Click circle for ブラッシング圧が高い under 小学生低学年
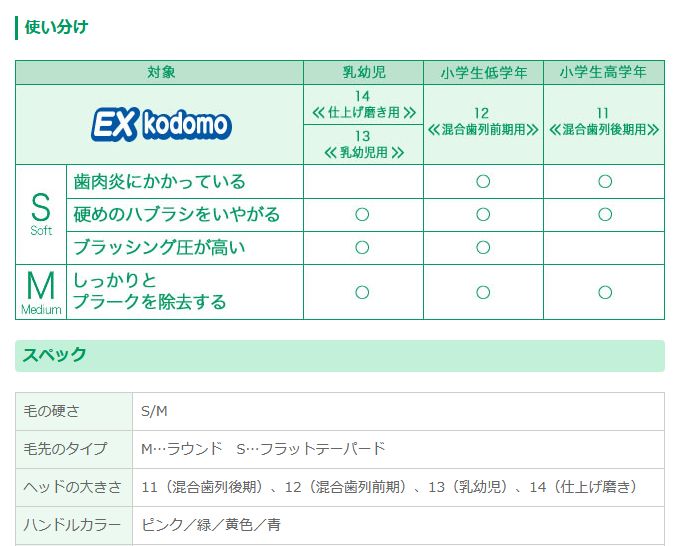Viewport: 677px width, 546px height. [x=483, y=247]
